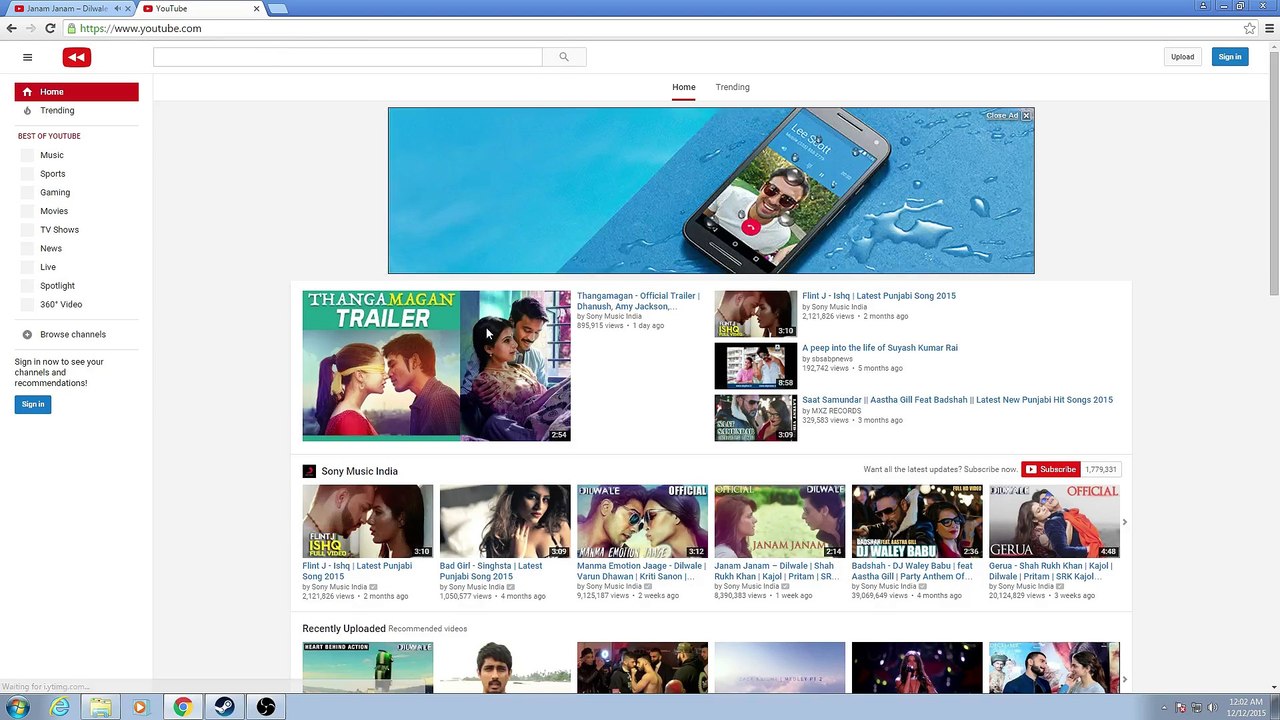Click the Browse channels plus icon
The height and width of the screenshot is (720, 1280).
27,335
